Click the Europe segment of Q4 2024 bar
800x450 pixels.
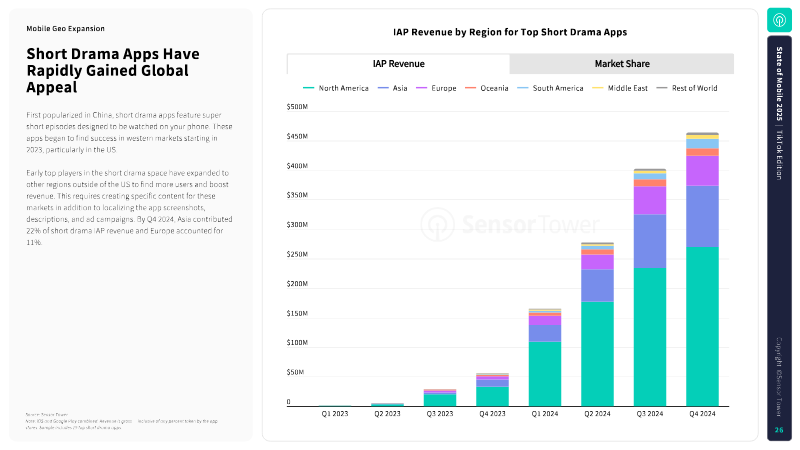702,170
